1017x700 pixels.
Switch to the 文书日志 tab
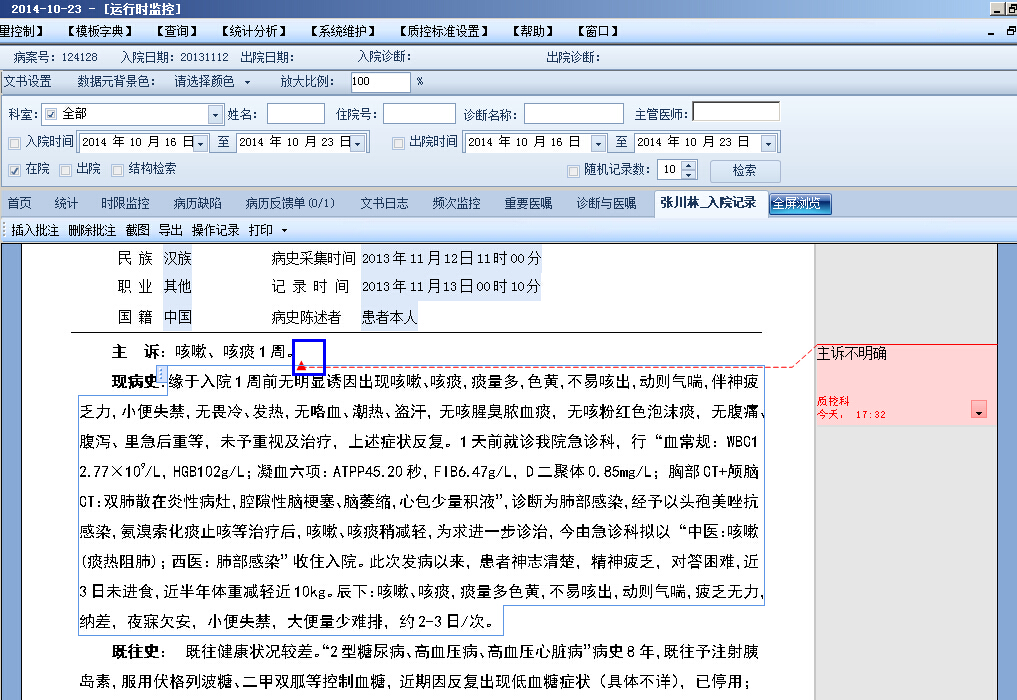(384, 203)
